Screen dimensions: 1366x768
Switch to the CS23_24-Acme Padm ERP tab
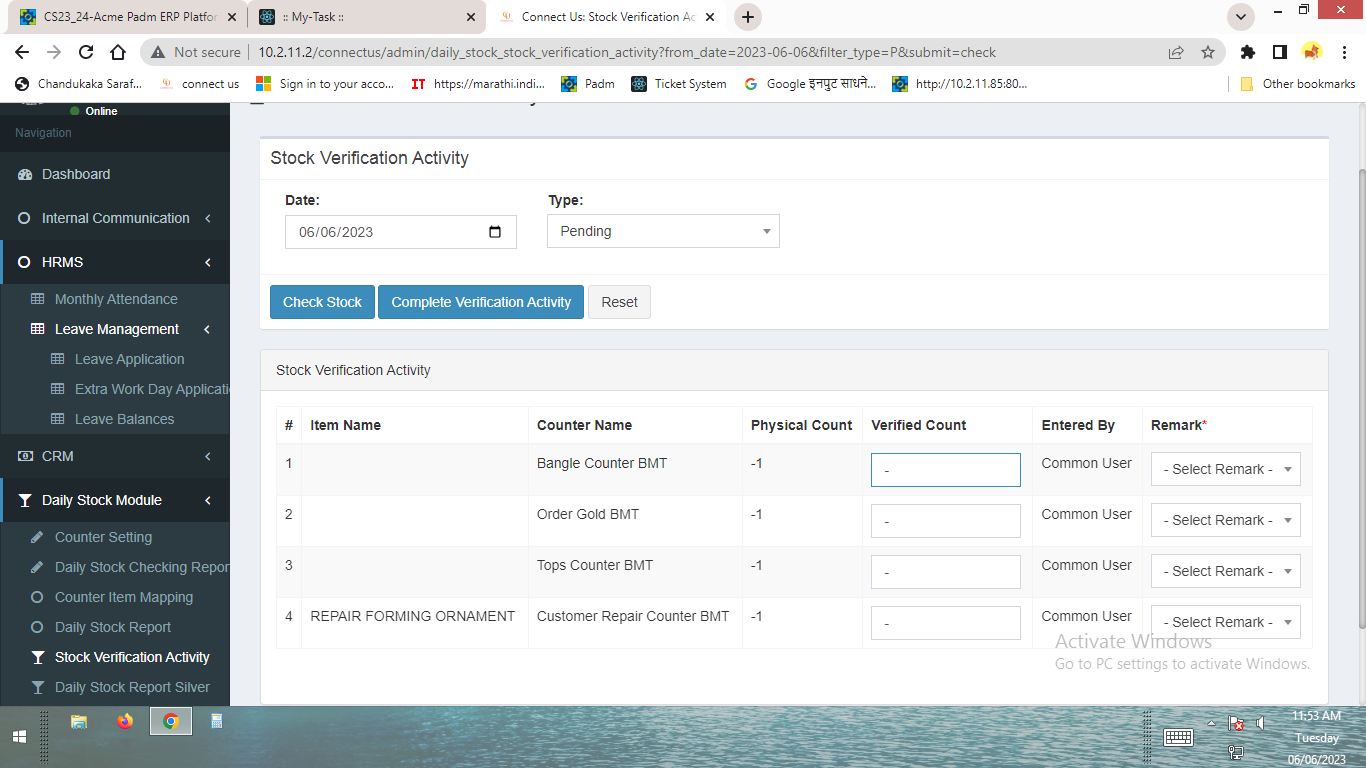(127, 17)
